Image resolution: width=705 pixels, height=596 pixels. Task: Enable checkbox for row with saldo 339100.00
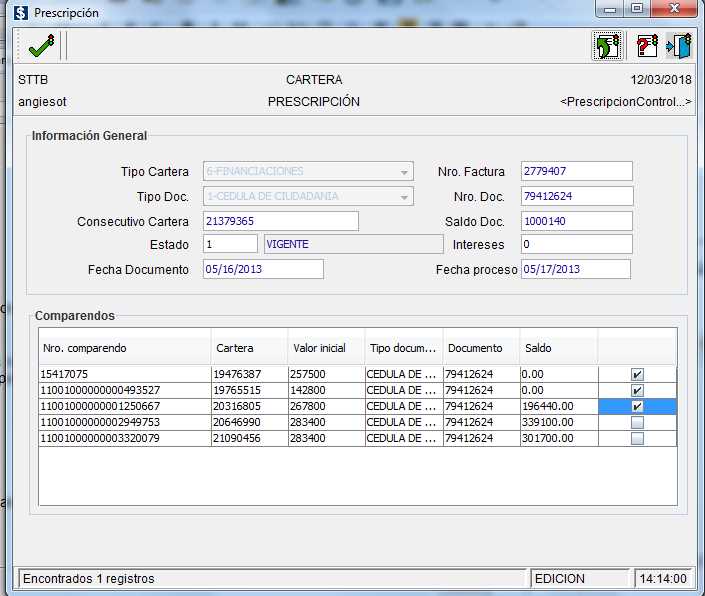(637, 422)
